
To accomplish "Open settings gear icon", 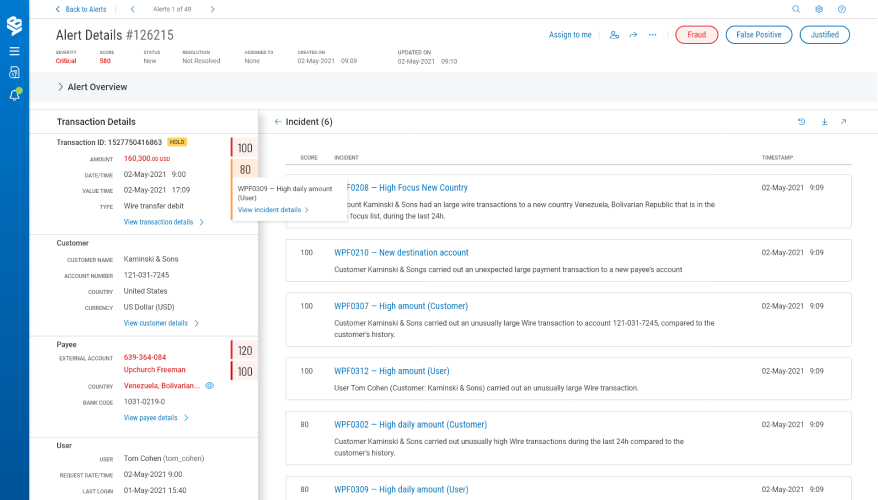I will [819, 9].
